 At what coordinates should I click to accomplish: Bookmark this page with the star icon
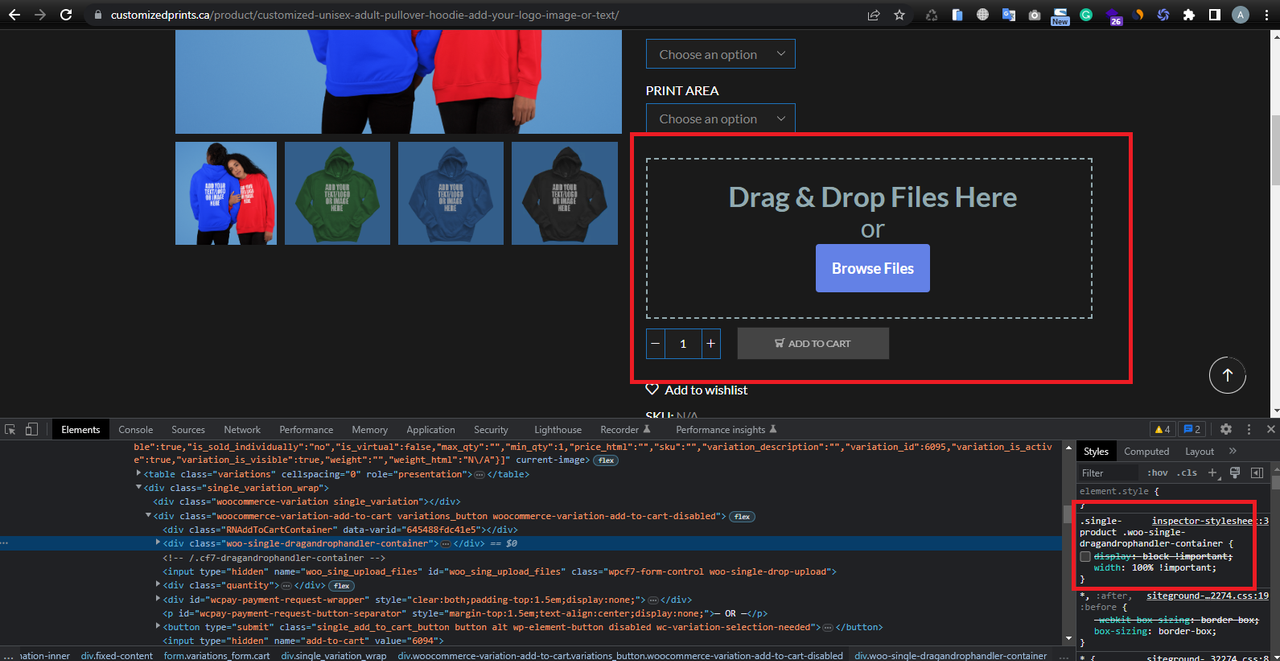point(899,15)
